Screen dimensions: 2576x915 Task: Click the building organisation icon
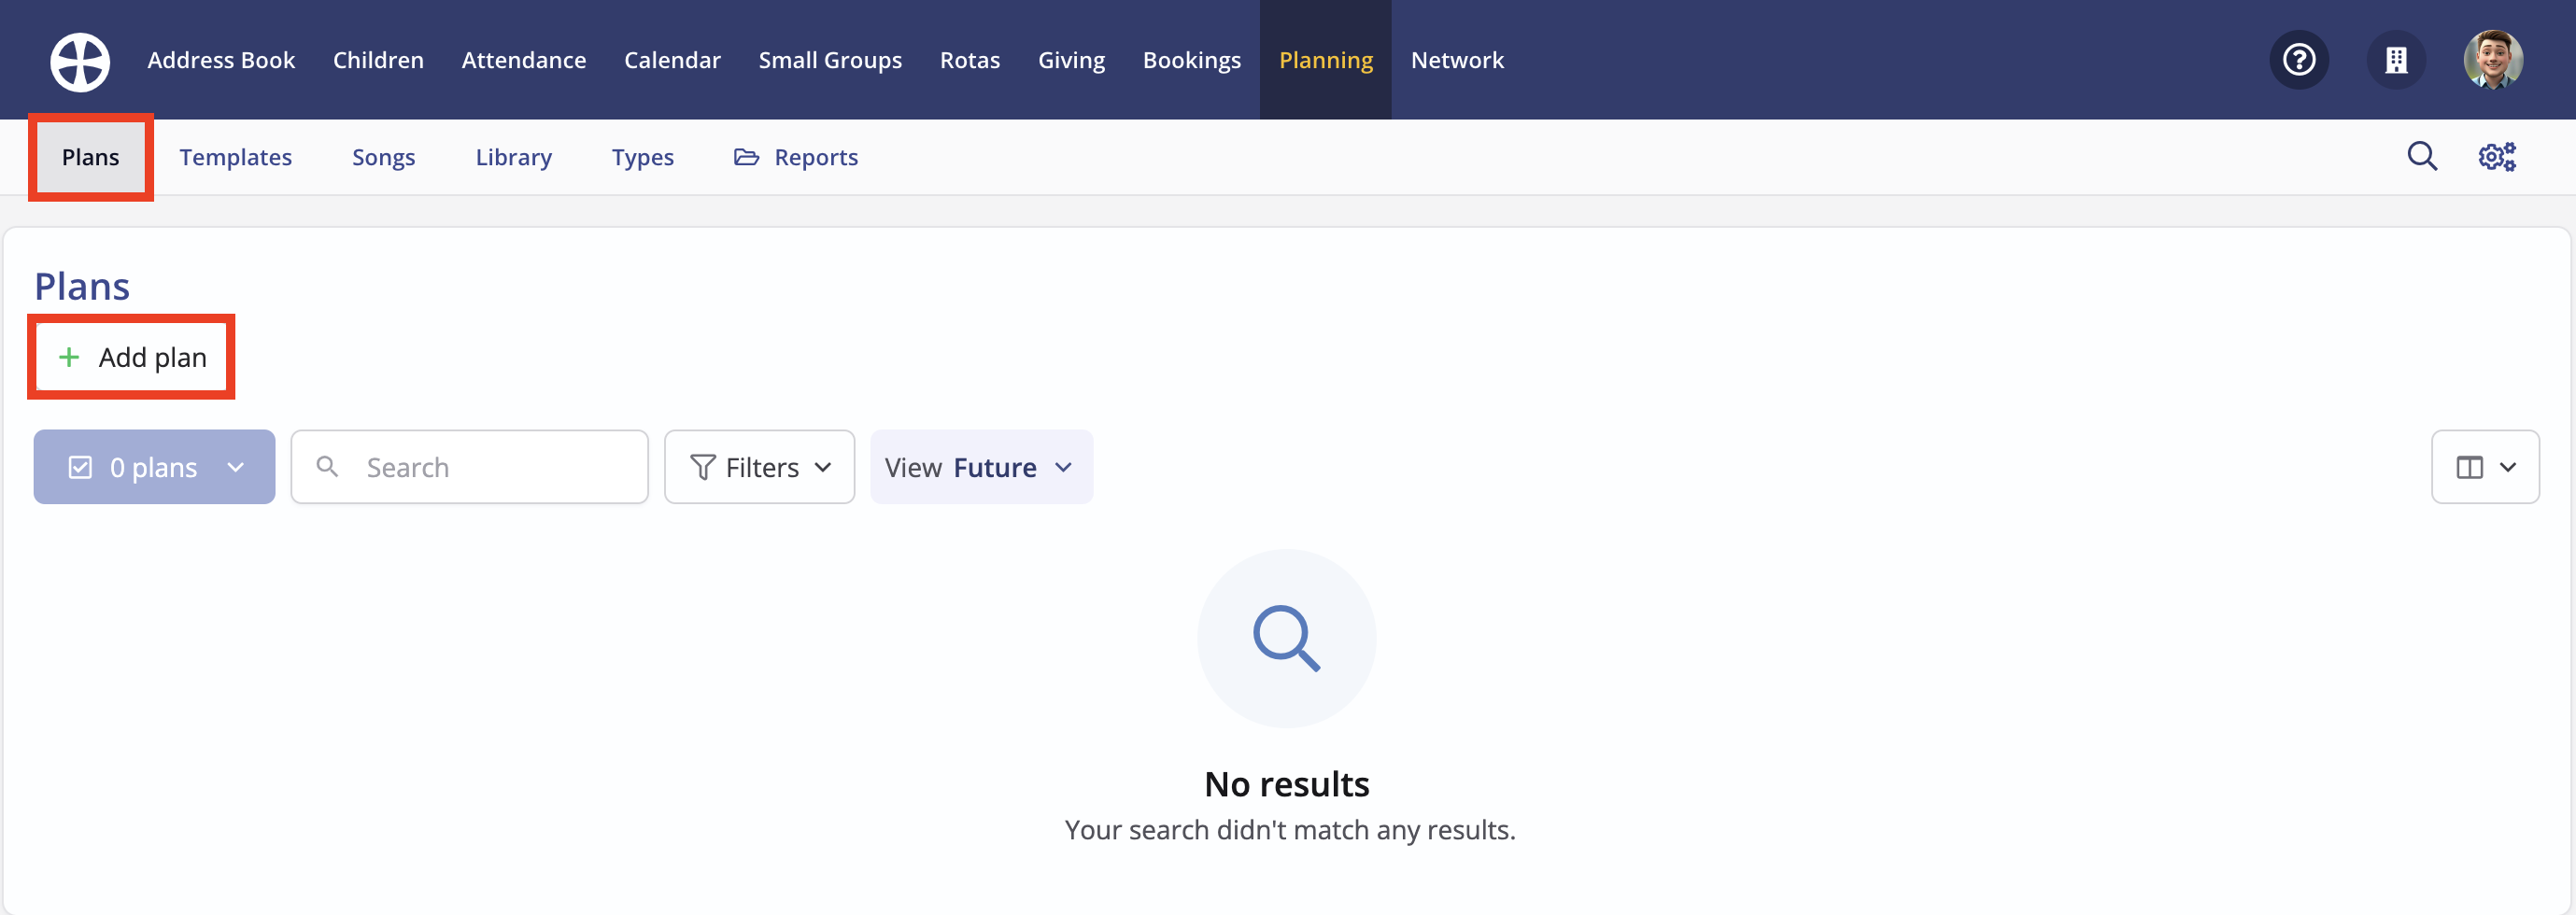pyautogui.click(x=2396, y=60)
